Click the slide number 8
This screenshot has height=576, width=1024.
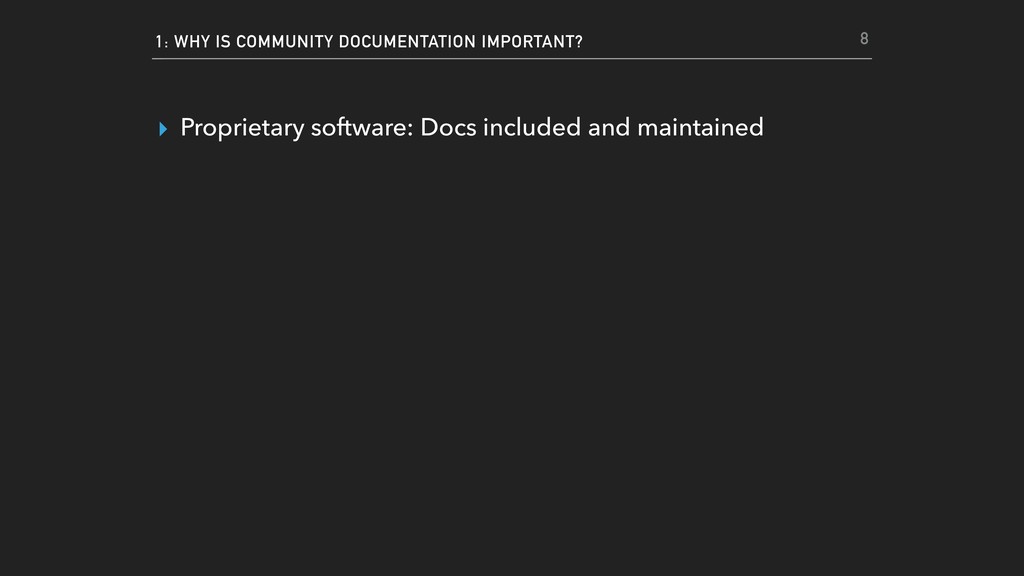[x=864, y=39]
